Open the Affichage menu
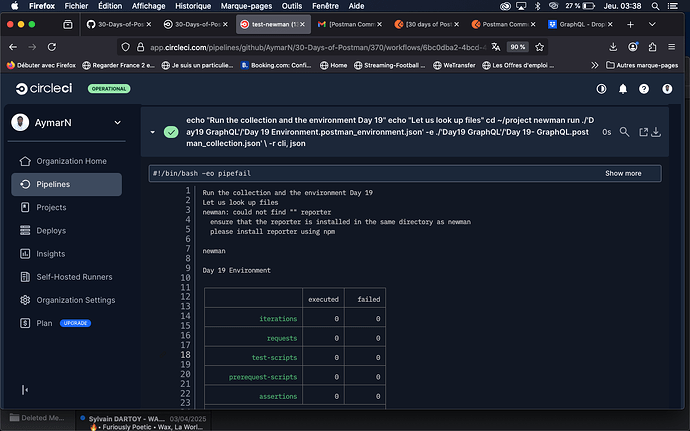This screenshot has width=690, height=431. tap(148, 6)
